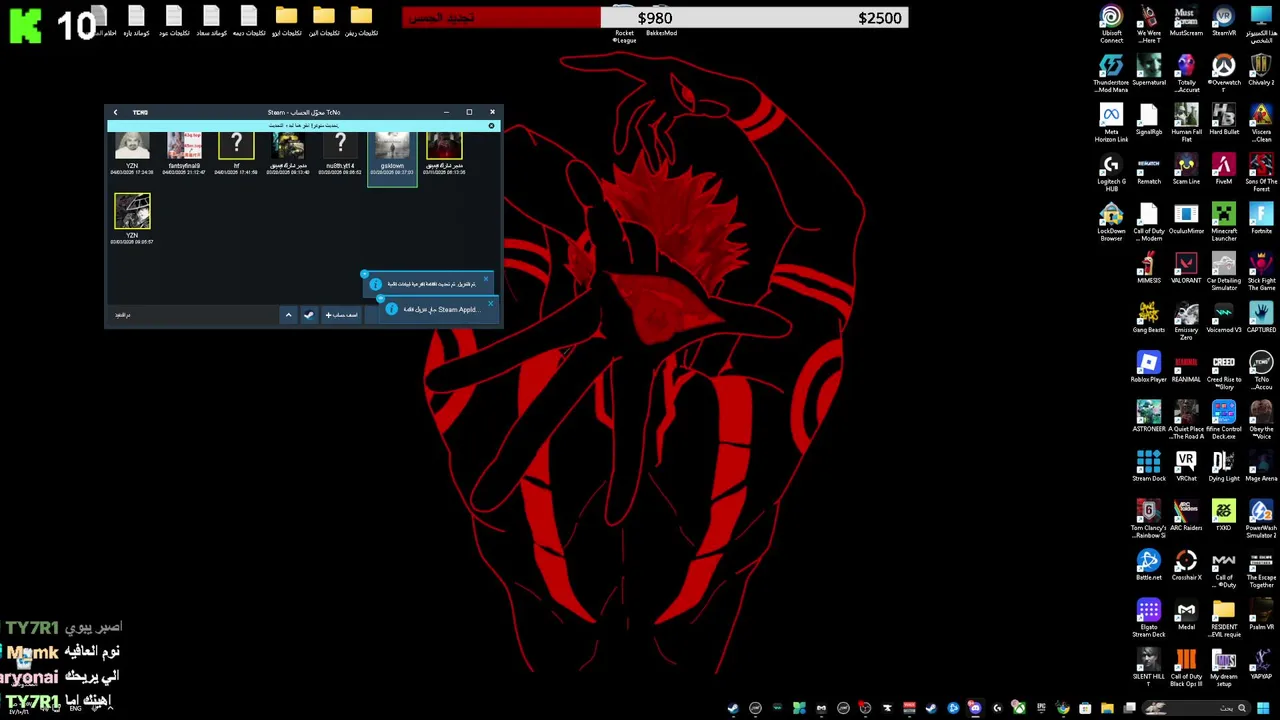Image resolution: width=1280 pixels, height=720 pixels.
Task: Open Crosshair X desktop shortcut
Action: 1186,566
